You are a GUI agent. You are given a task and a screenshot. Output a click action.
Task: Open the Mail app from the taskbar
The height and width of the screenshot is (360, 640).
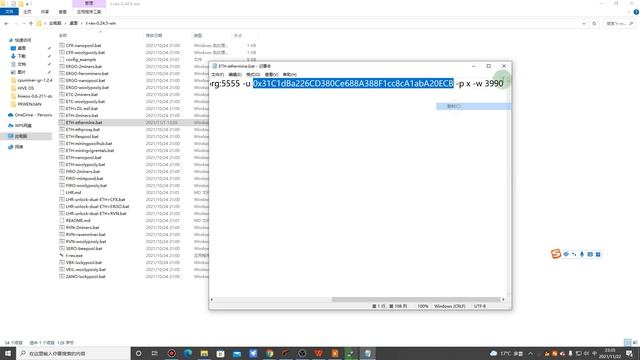point(237,353)
